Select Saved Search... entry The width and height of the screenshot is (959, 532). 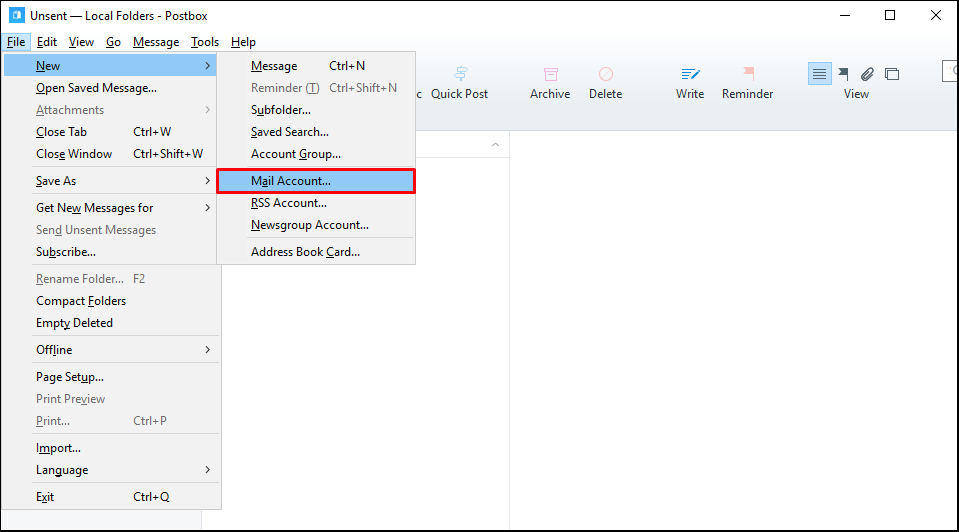pyautogui.click(x=316, y=132)
